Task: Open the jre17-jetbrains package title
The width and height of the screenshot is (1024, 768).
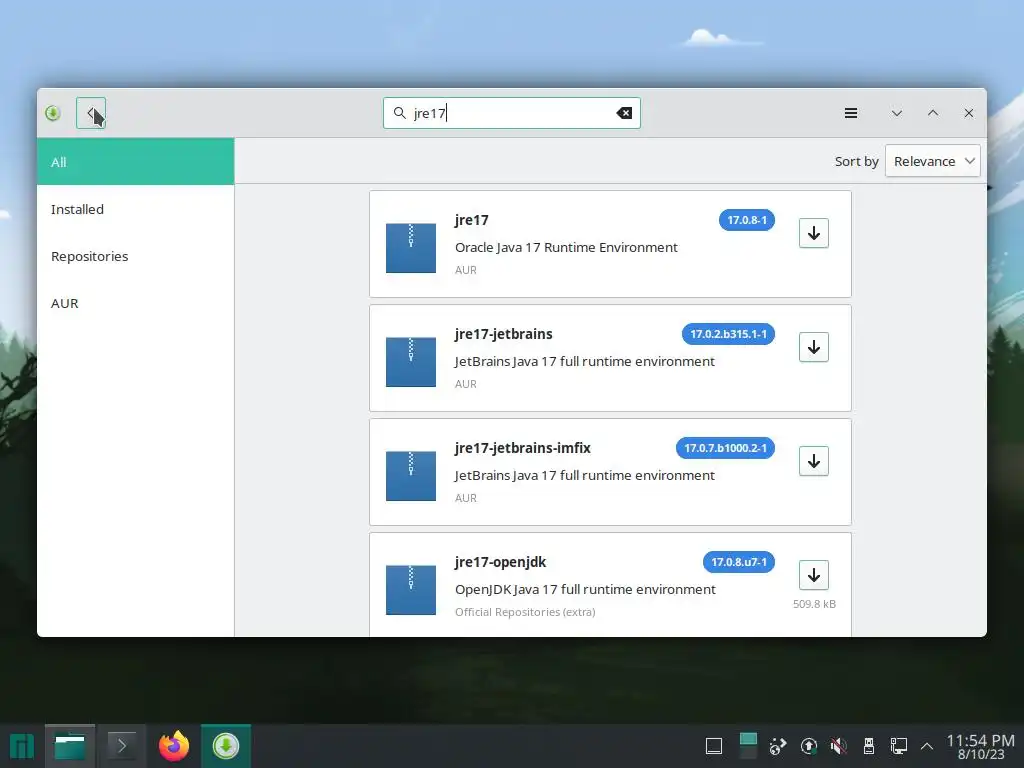Action: pos(504,334)
